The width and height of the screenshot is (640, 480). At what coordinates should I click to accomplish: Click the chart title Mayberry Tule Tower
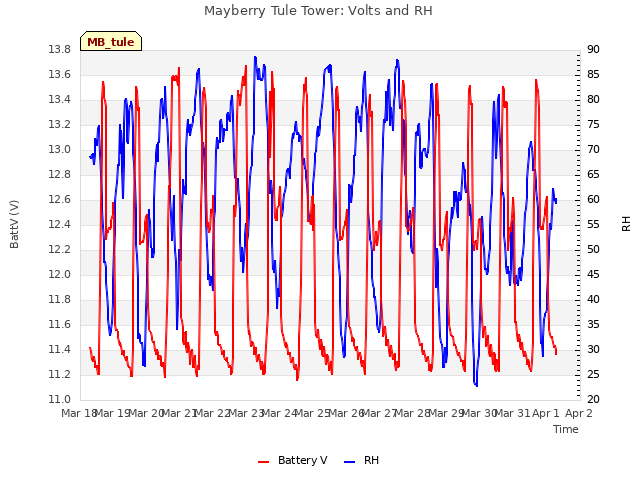pos(318,10)
